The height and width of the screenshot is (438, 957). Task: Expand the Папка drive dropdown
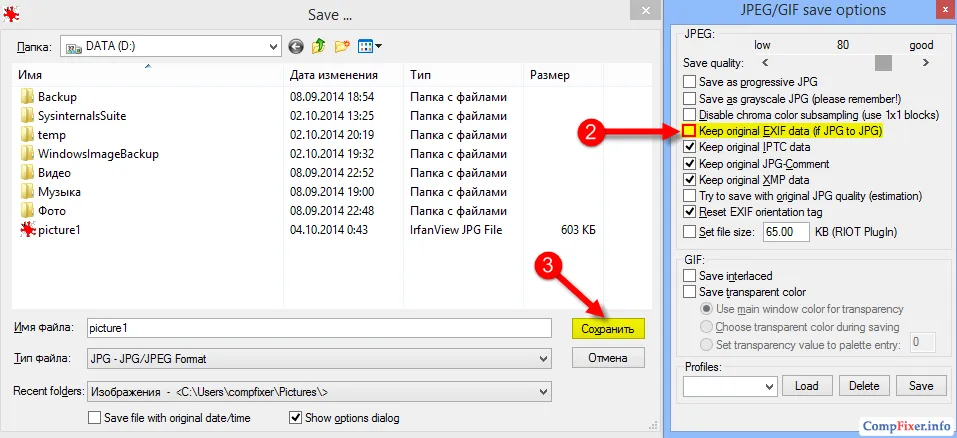pyautogui.click(x=273, y=46)
